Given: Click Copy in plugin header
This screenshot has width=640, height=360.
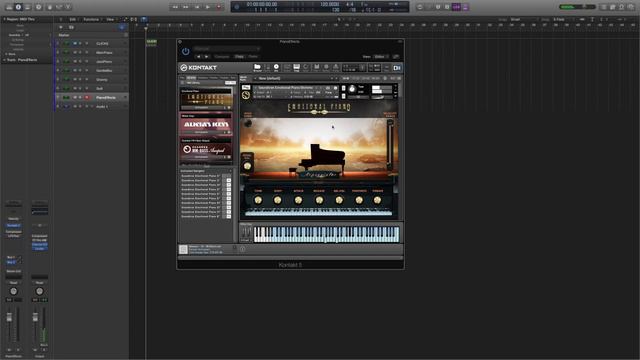Looking at the screenshot, I should point(239,57).
